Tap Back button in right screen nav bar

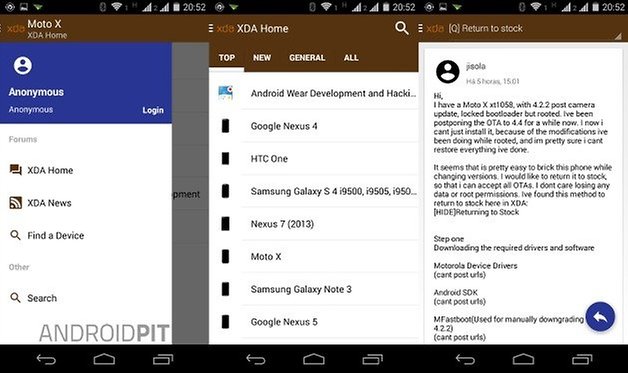coord(465,359)
